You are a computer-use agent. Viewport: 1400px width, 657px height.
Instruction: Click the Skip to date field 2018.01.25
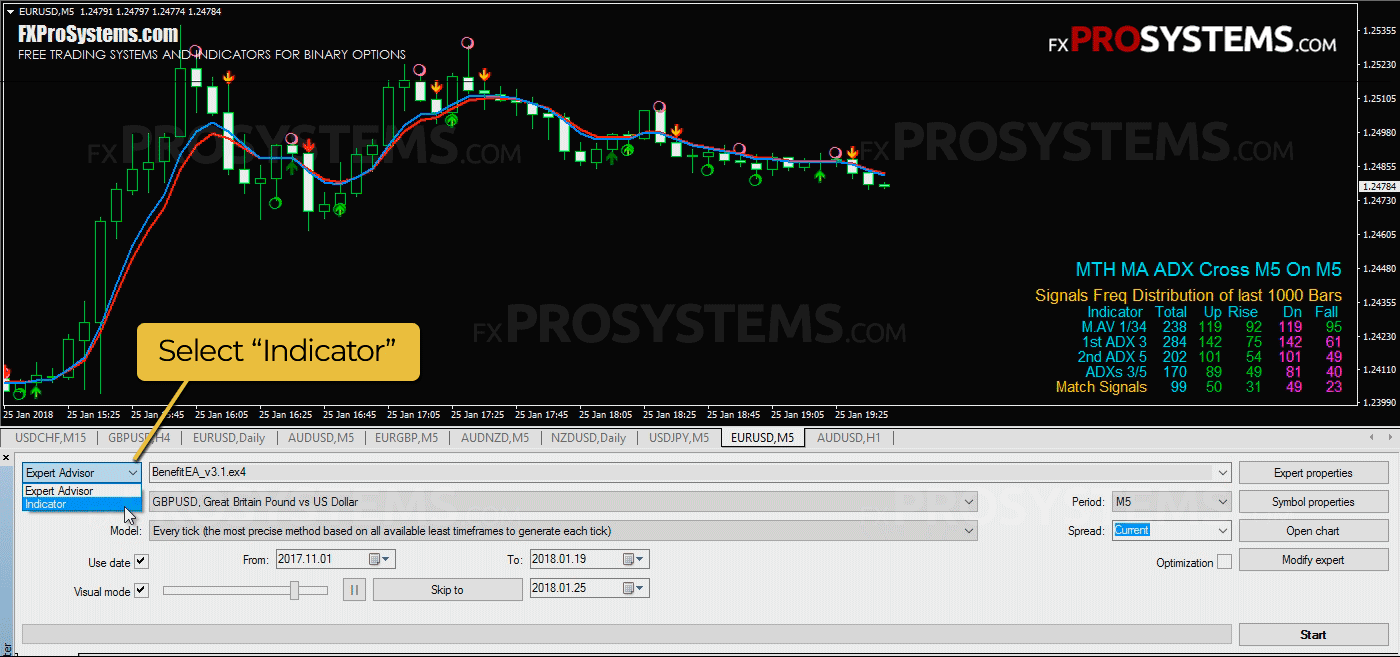tap(589, 589)
